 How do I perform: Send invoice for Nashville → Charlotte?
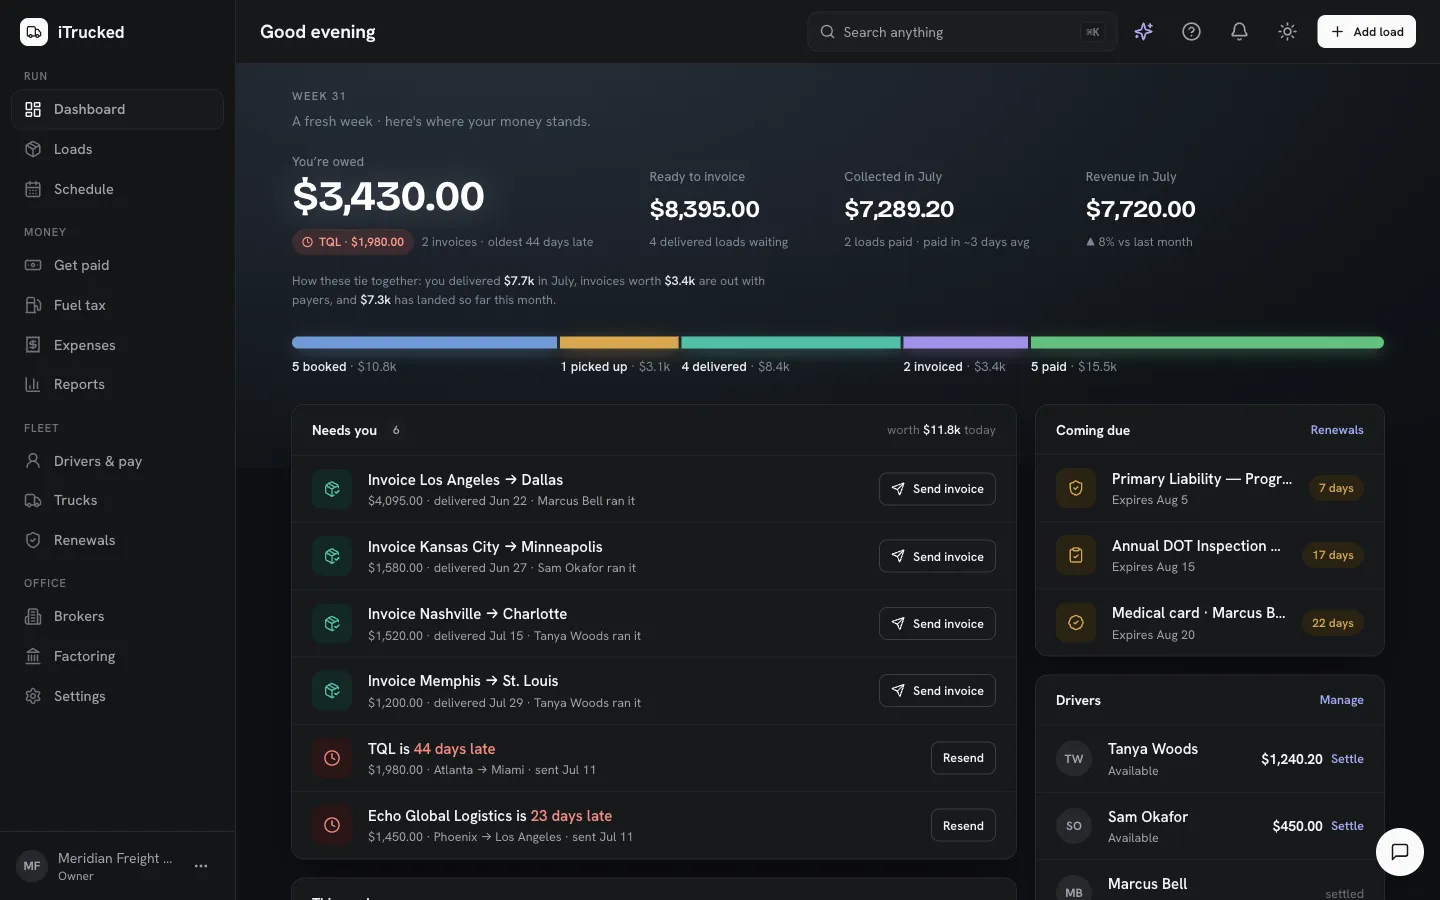(x=937, y=623)
